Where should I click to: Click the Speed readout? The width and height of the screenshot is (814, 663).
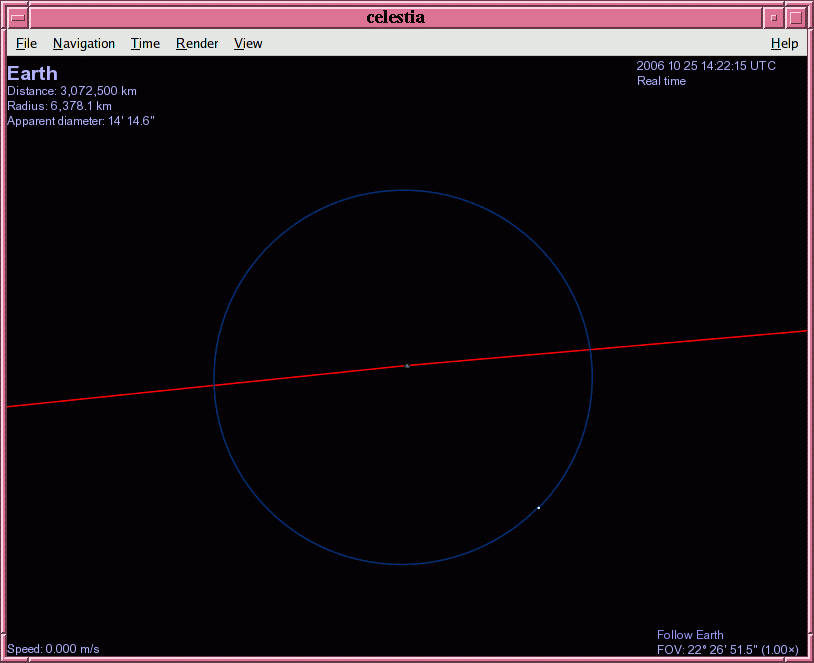tap(53, 649)
